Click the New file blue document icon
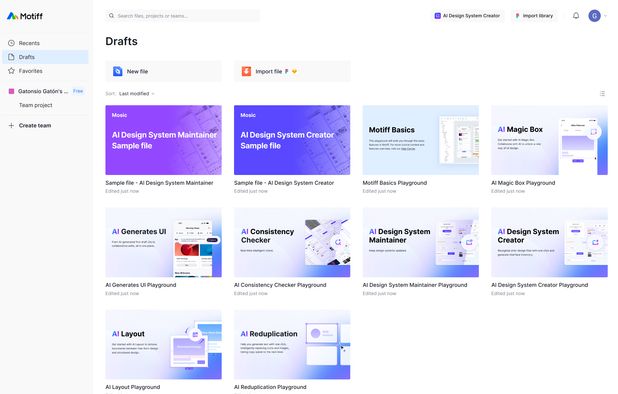The width and height of the screenshot is (618, 394). [x=117, y=71]
